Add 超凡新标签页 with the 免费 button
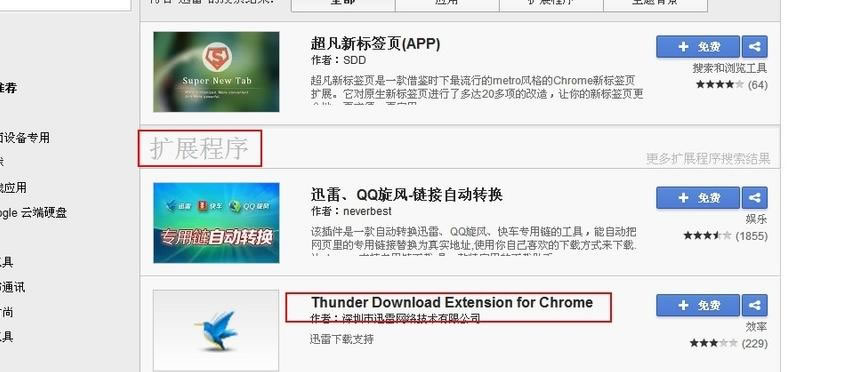This screenshot has height=372, width=842. (x=698, y=47)
